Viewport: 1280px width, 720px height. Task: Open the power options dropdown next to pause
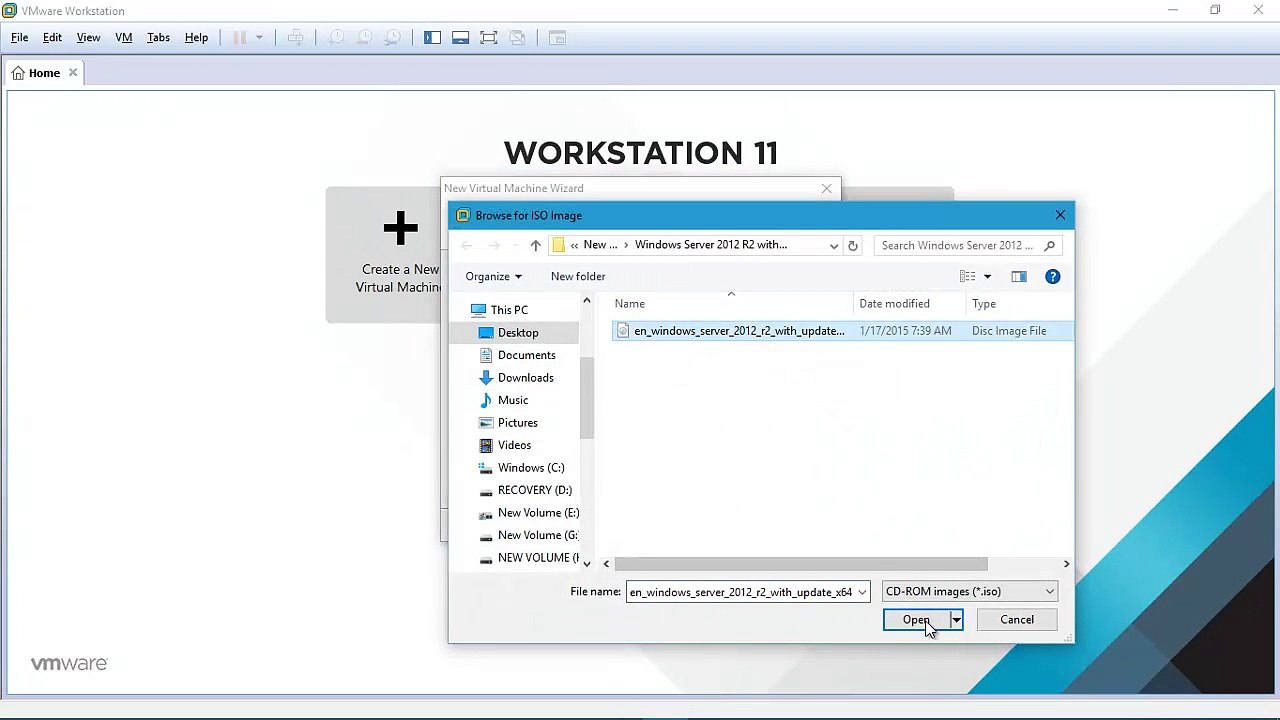(x=259, y=38)
